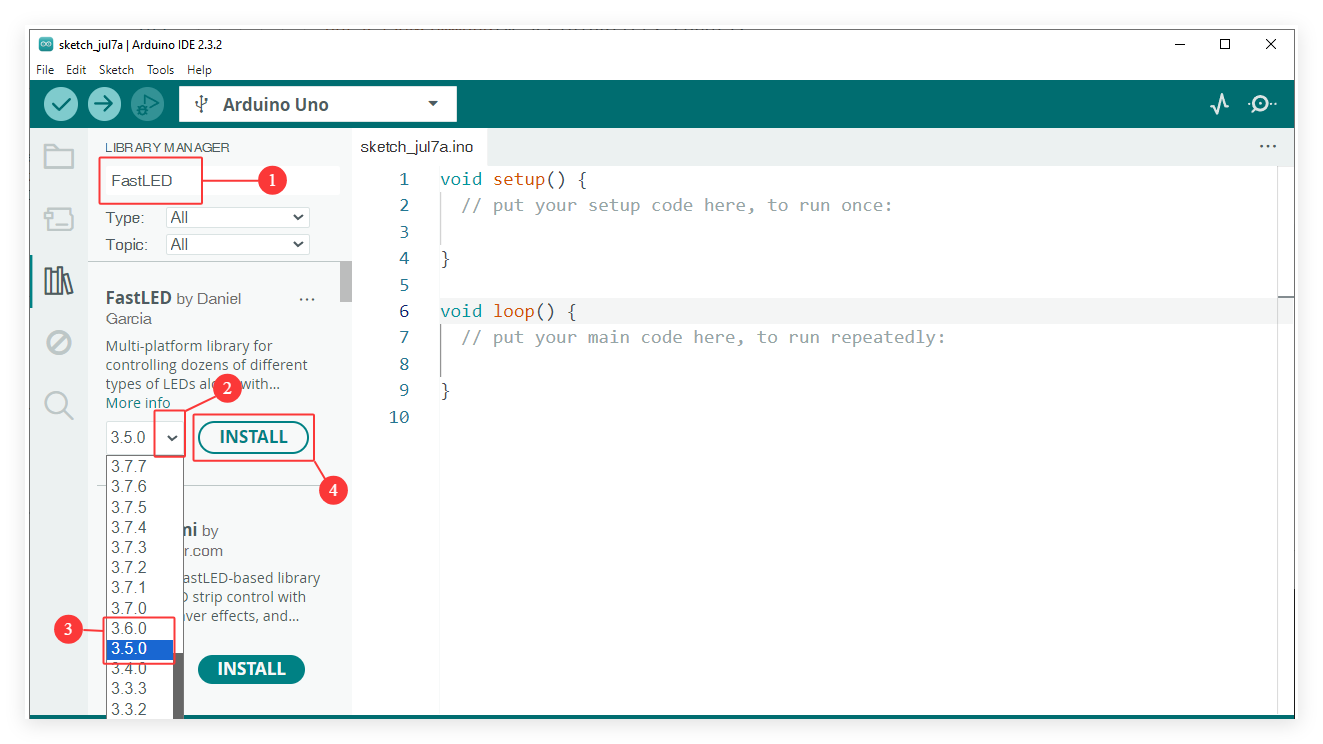
Task: Install the FastLED library
Action: click(253, 437)
